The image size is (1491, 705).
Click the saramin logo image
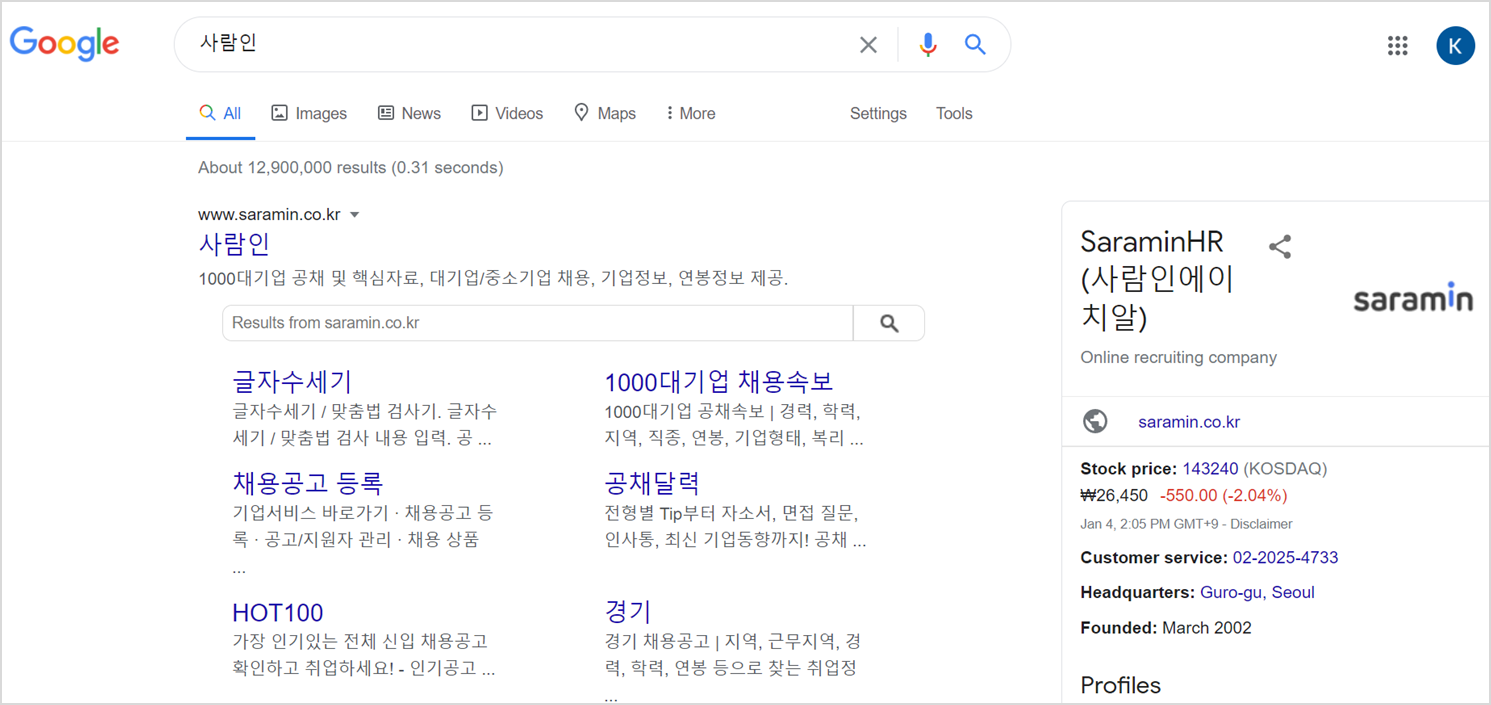click(1413, 298)
